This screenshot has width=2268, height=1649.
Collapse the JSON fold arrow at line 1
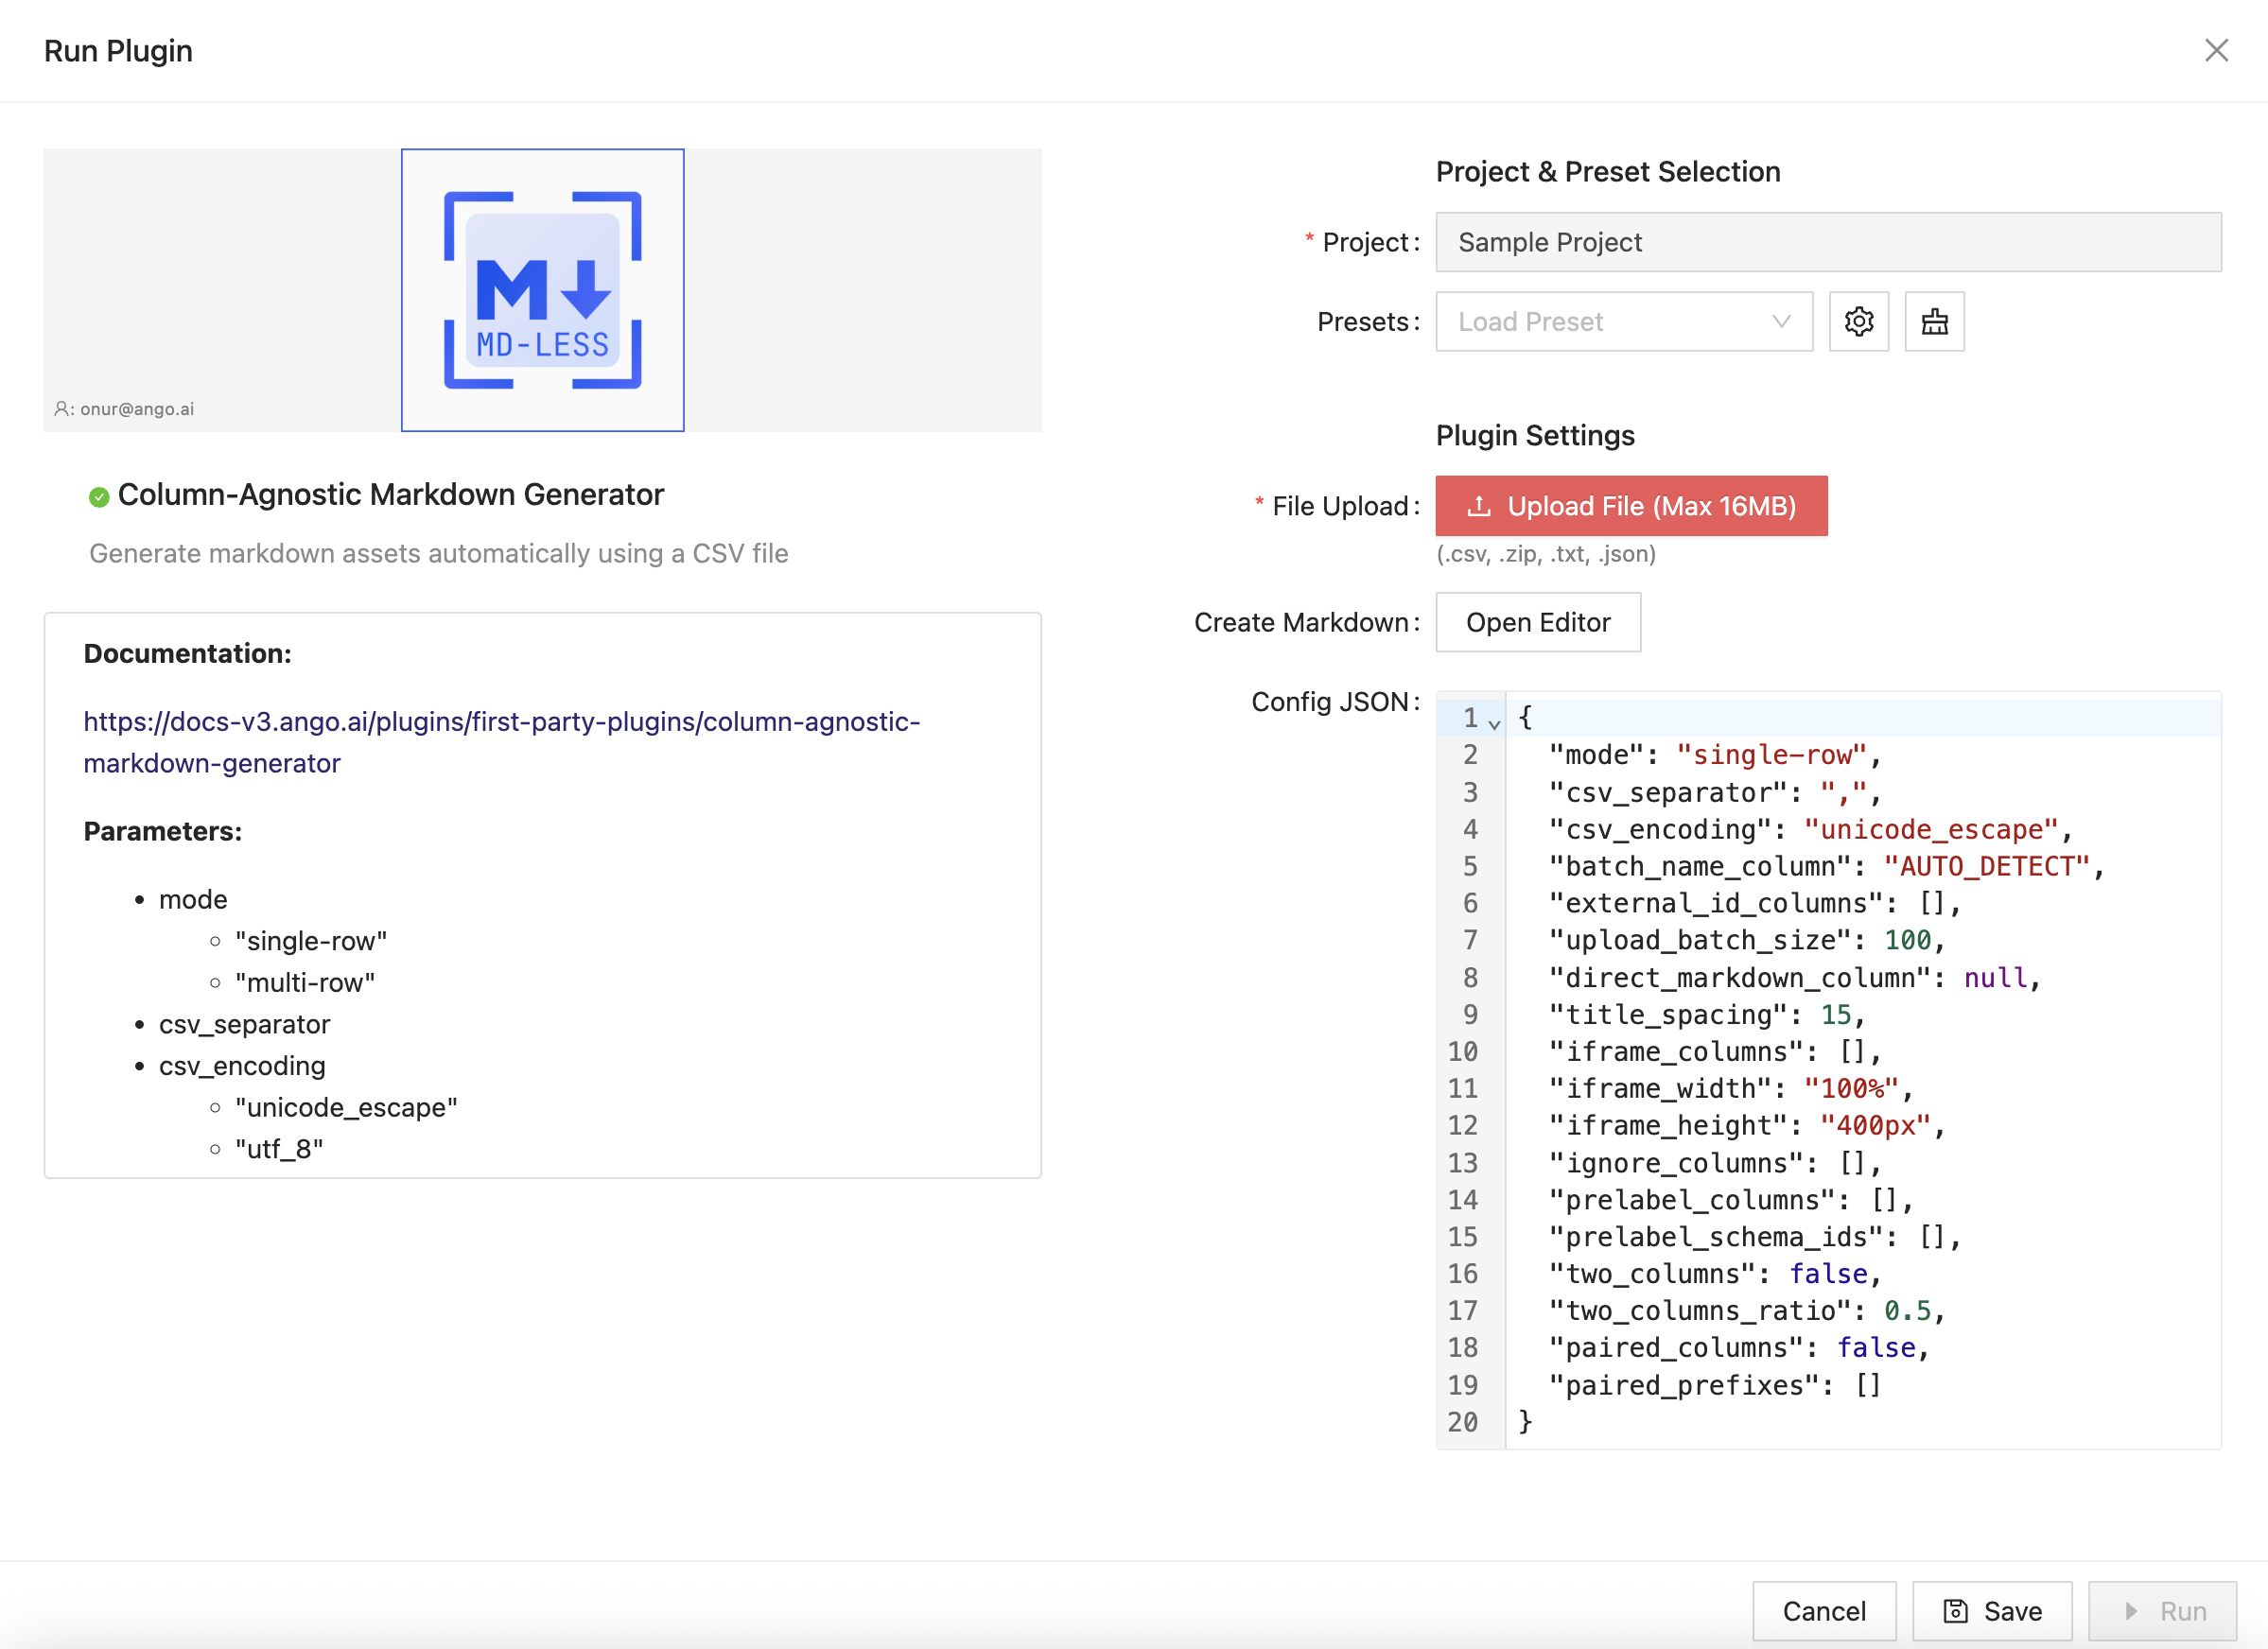1494,723
